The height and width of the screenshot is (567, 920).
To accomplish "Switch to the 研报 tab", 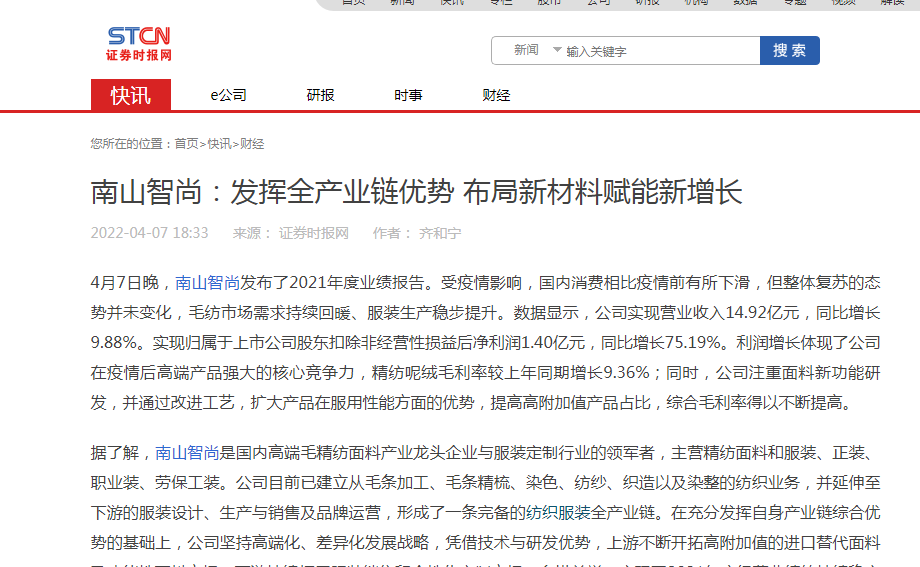I will 321,96.
